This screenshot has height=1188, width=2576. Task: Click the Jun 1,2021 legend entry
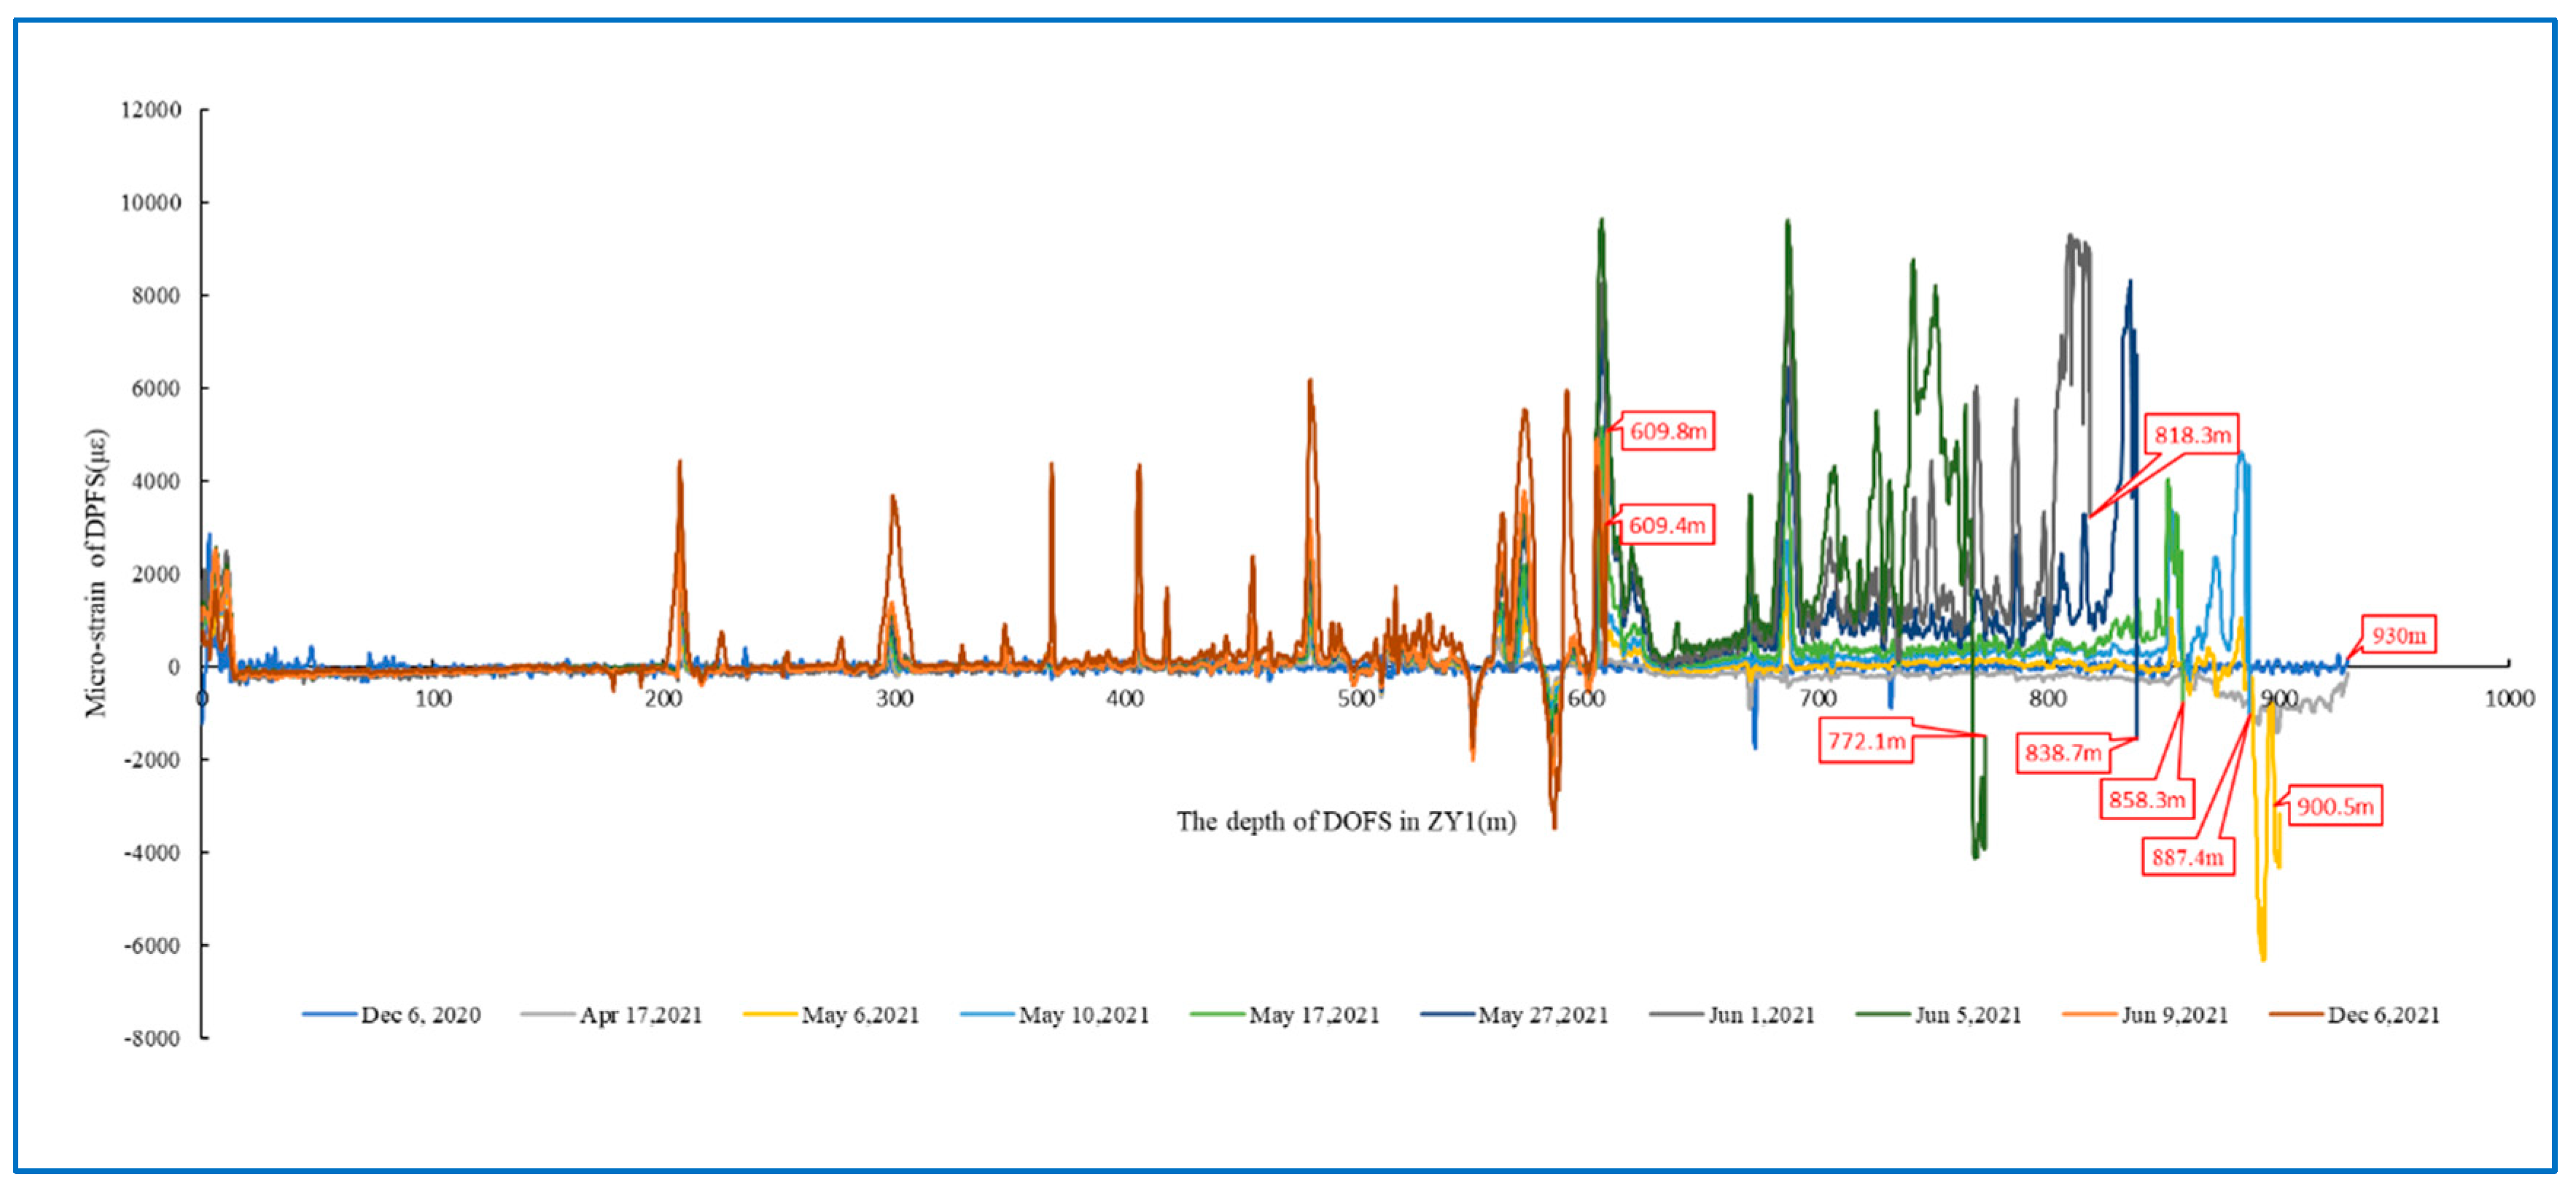pyautogui.click(x=1760, y=1015)
